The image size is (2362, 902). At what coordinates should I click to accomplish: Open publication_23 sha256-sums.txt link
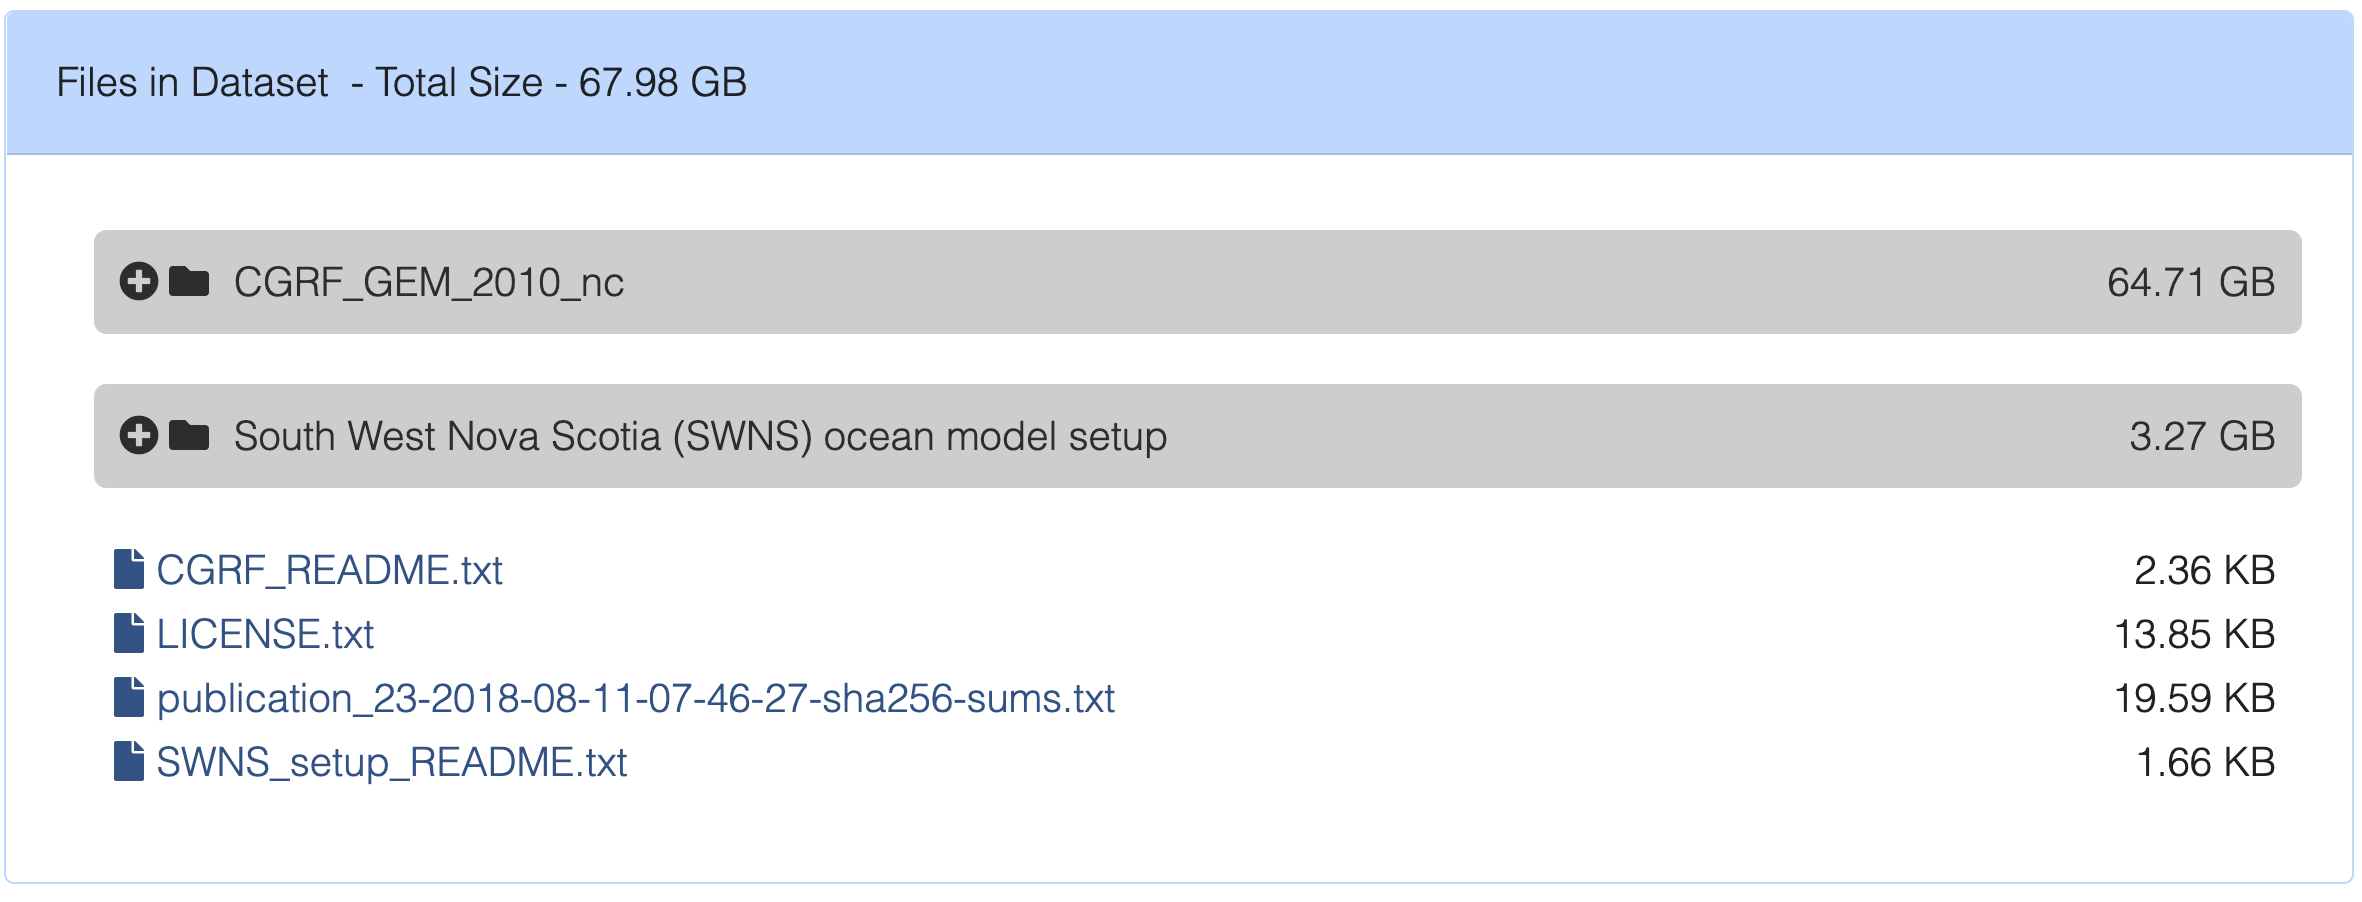(x=635, y=698)
